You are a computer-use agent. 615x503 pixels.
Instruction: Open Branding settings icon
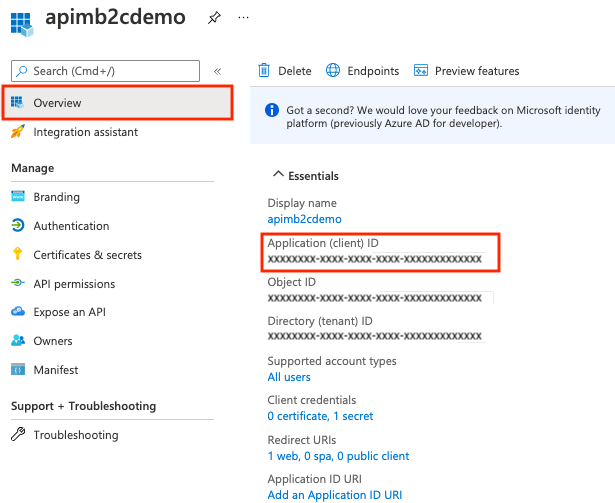pos(18,196)
